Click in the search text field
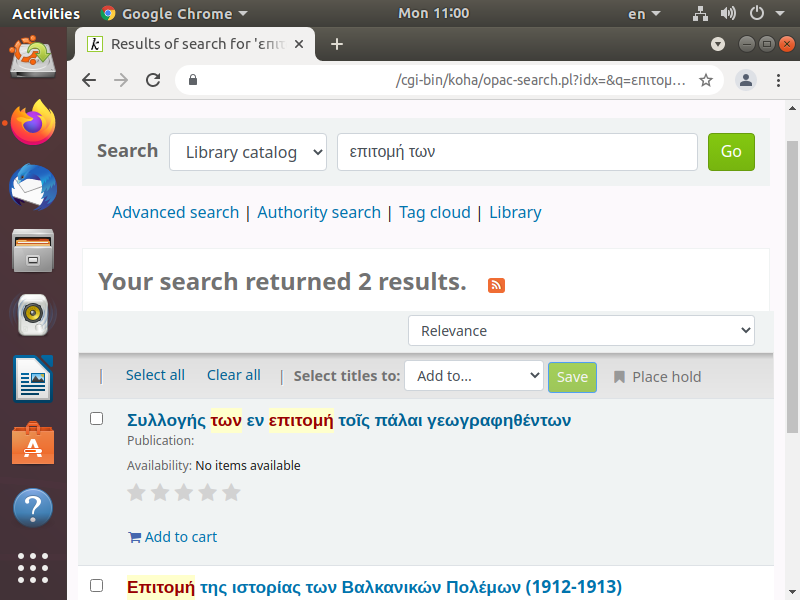Screen dimensions: 800x600 coord(516,152)
